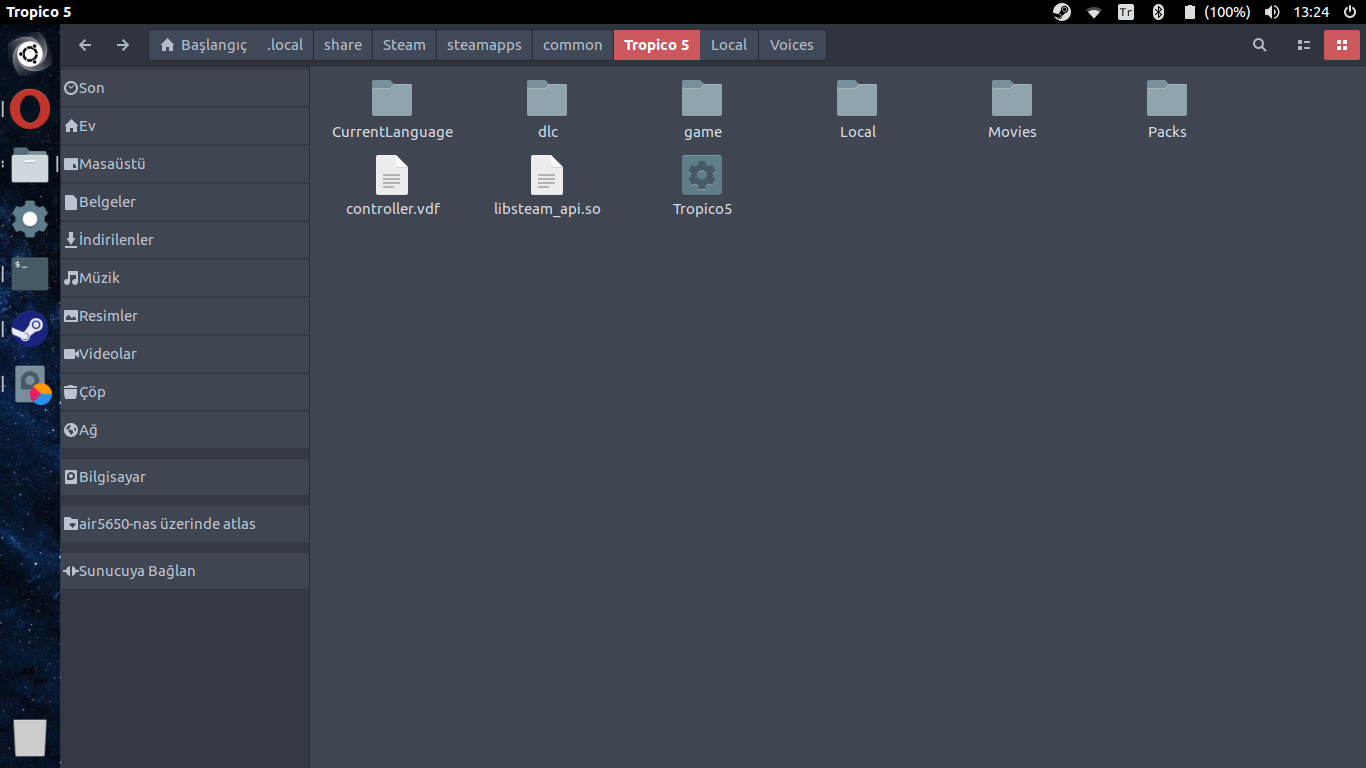Launch Opera from the launcher
The width and height of the screenshot is (1366, 768).
30,109
